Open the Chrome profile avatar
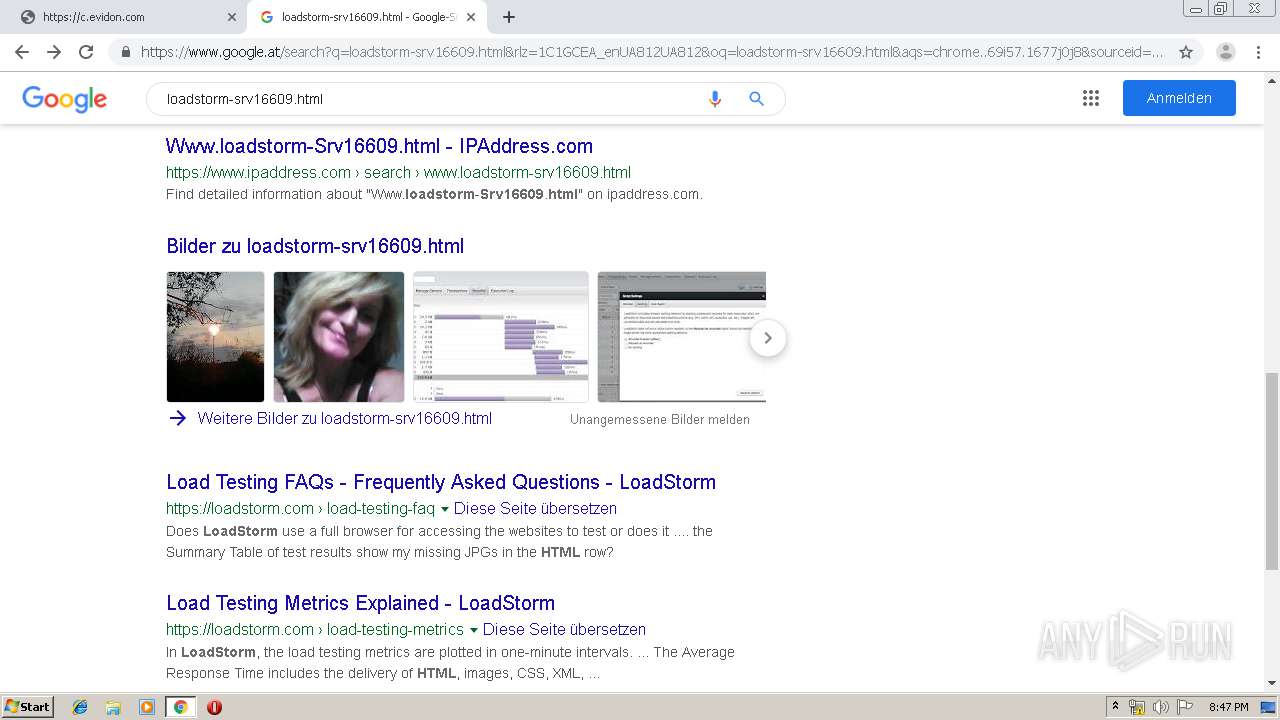The height and width of the screenshot is (720, 1280). 1226,52
